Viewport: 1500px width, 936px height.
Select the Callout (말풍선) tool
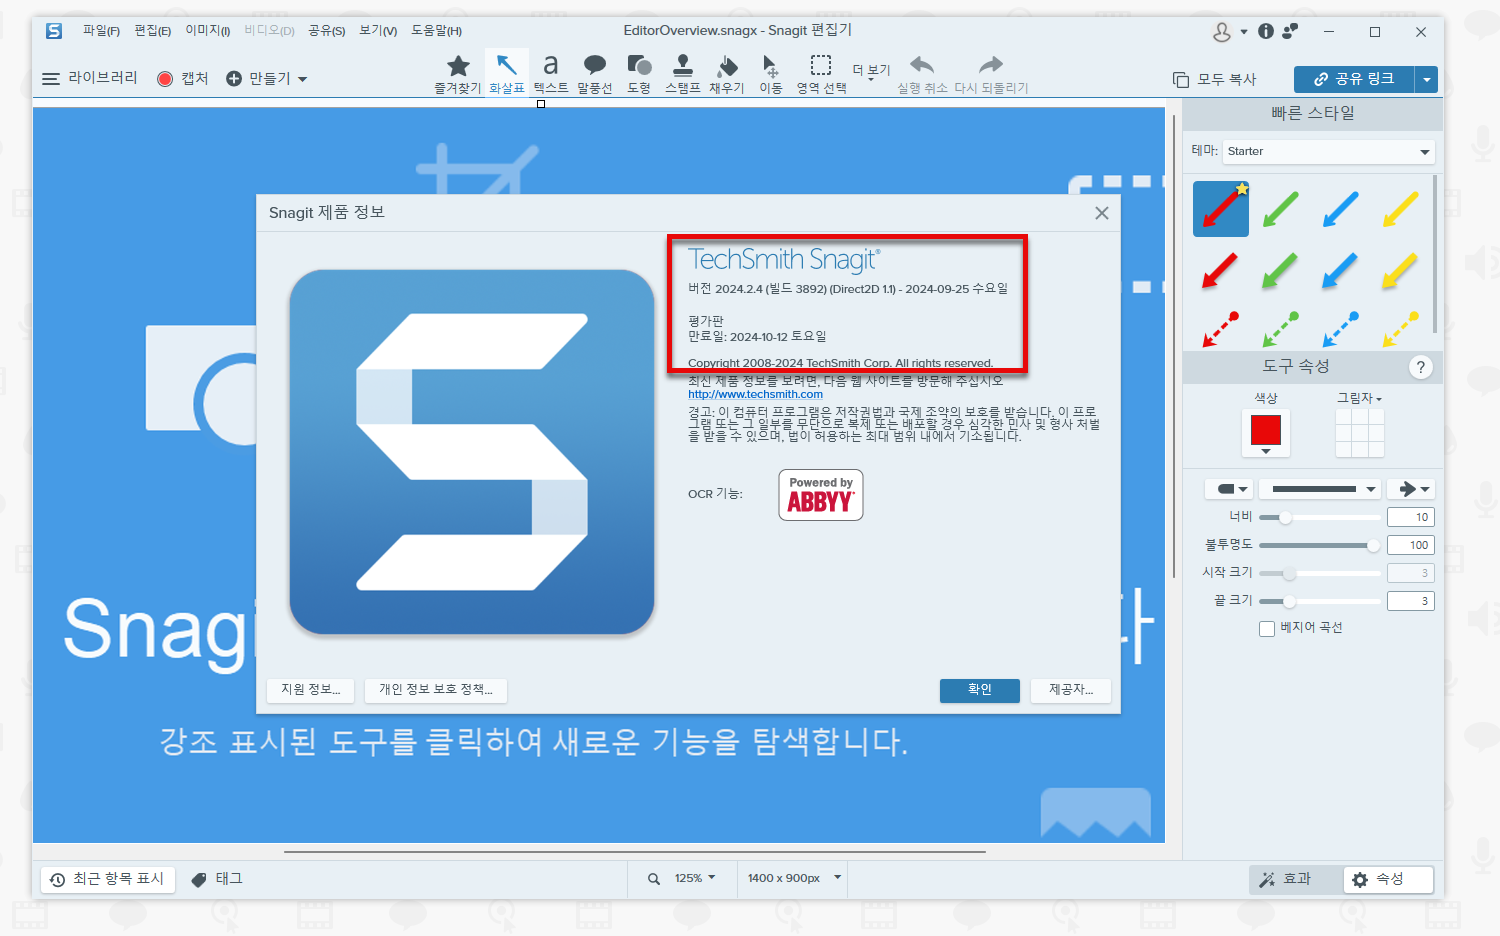coord(594,74)
